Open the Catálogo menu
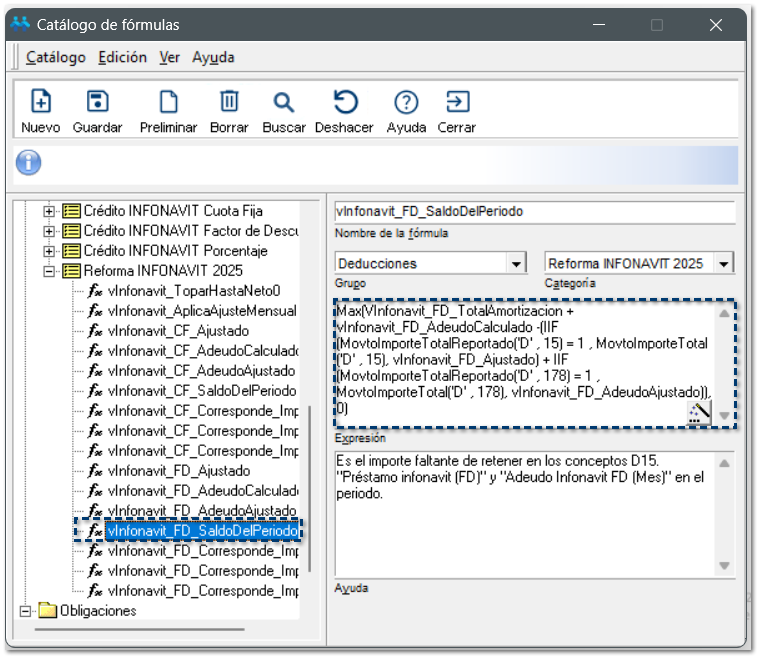Screen dimensions: 760x659 (x=56, y=58)
